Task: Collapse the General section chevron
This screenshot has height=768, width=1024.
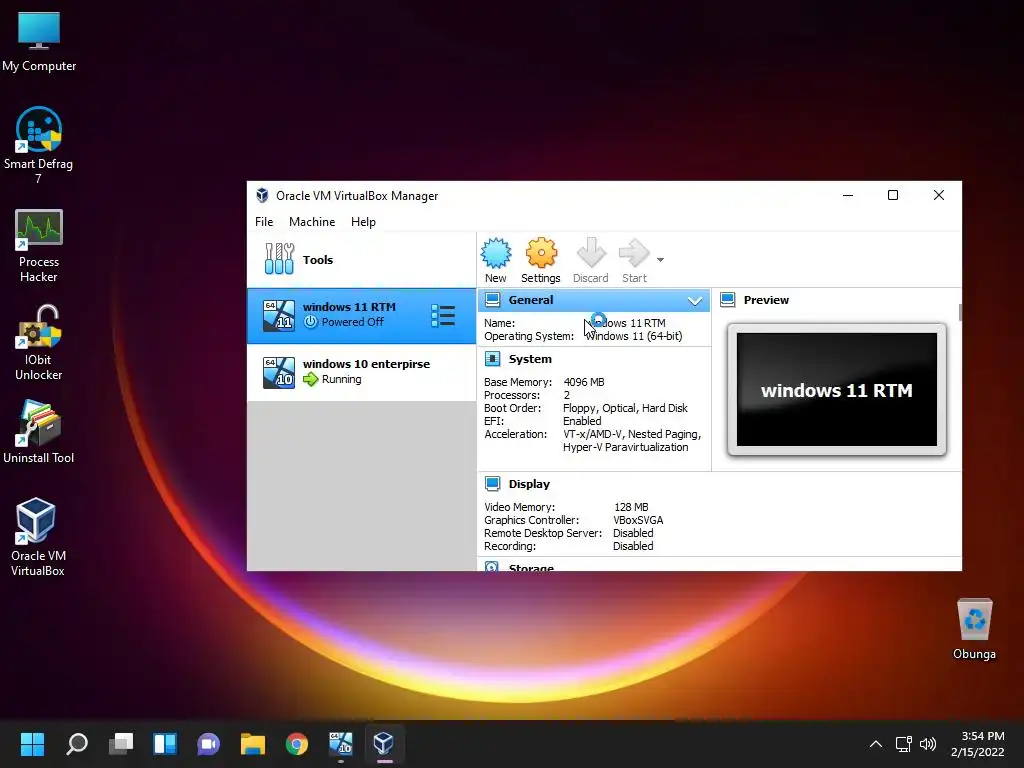Action: click(695, 300)
